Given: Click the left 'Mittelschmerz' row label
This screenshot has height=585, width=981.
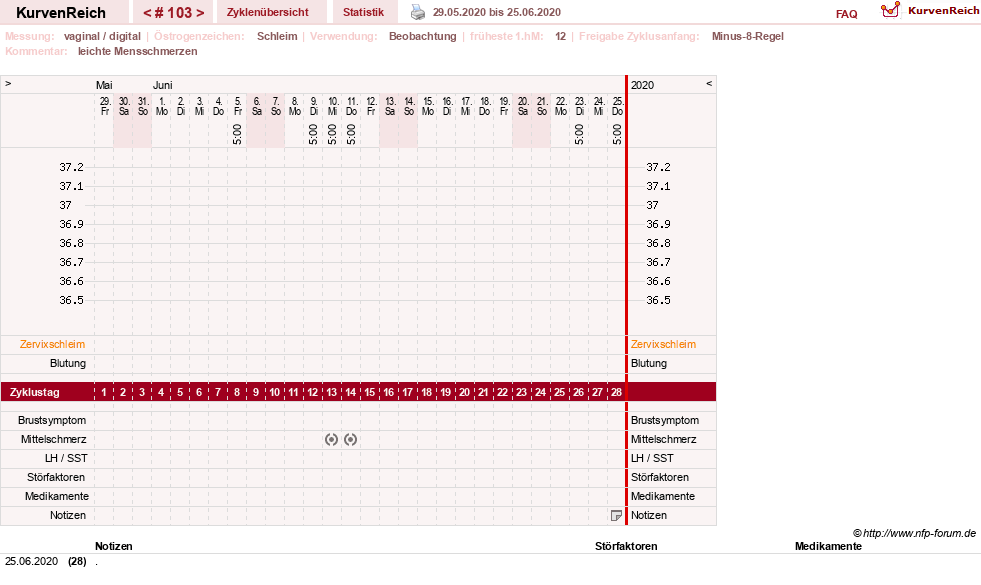Looking at the screenshot, I should [x=54, y=439].
